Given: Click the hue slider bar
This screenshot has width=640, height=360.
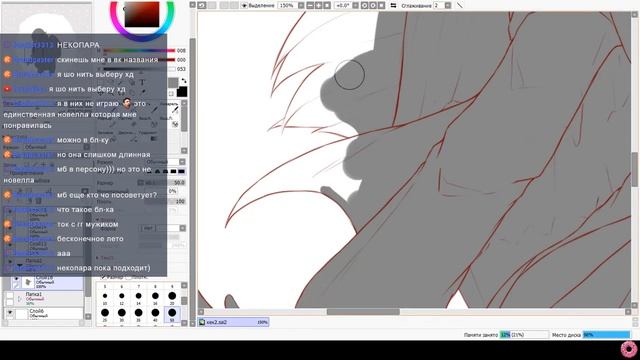Looking at the screenshot, I should coord(139,51).
